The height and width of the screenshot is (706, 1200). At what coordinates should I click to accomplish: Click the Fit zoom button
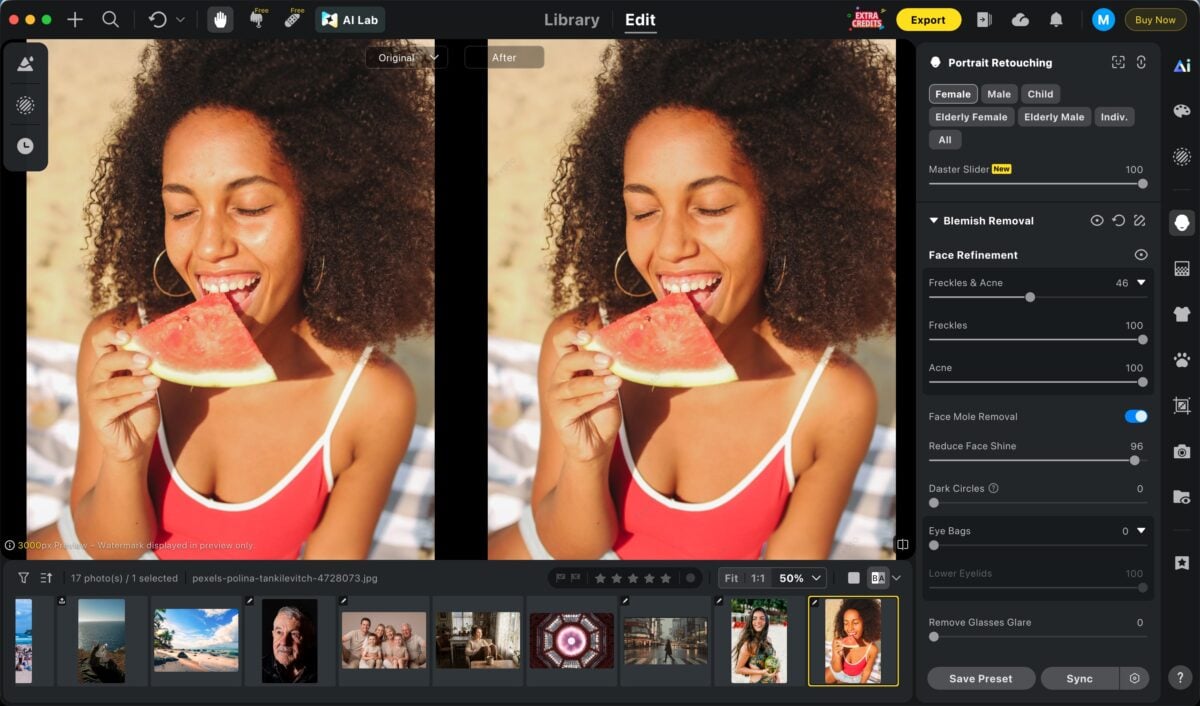[x=732, y=578]
